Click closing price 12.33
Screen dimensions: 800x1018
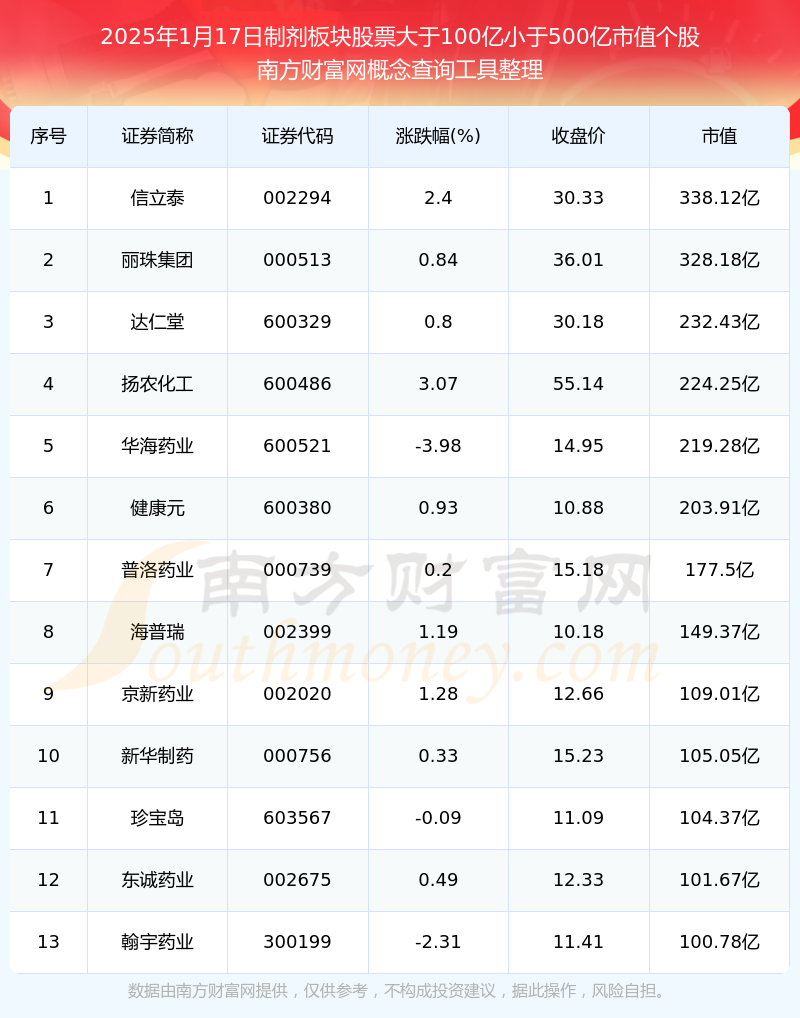tap(579, 880)
